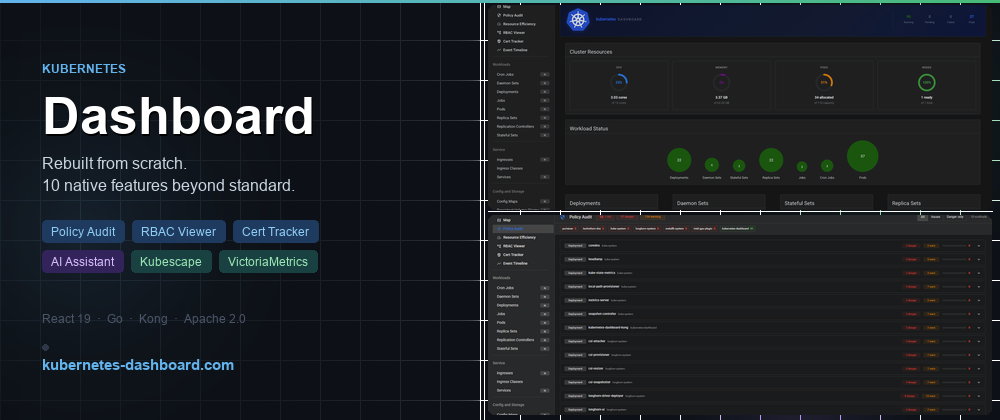Expand the local-path-provisioner row chevron
The height and width of the screenshot is (420, 1000).
(978, 287)
